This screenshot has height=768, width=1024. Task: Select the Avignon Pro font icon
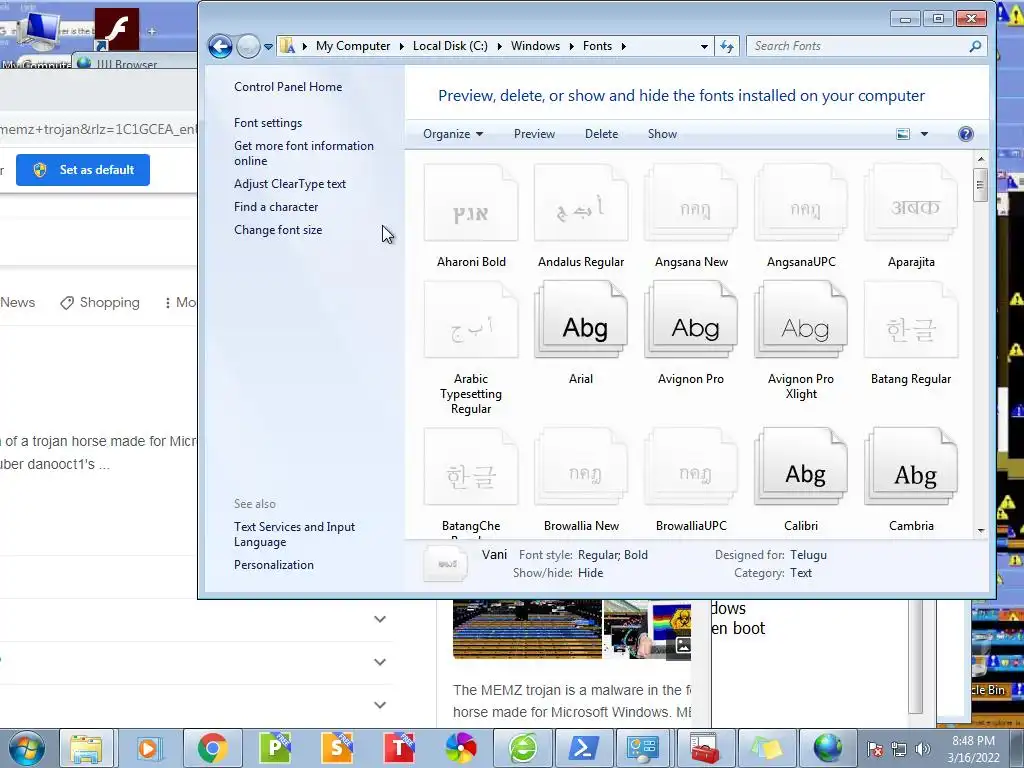point(691,320)
